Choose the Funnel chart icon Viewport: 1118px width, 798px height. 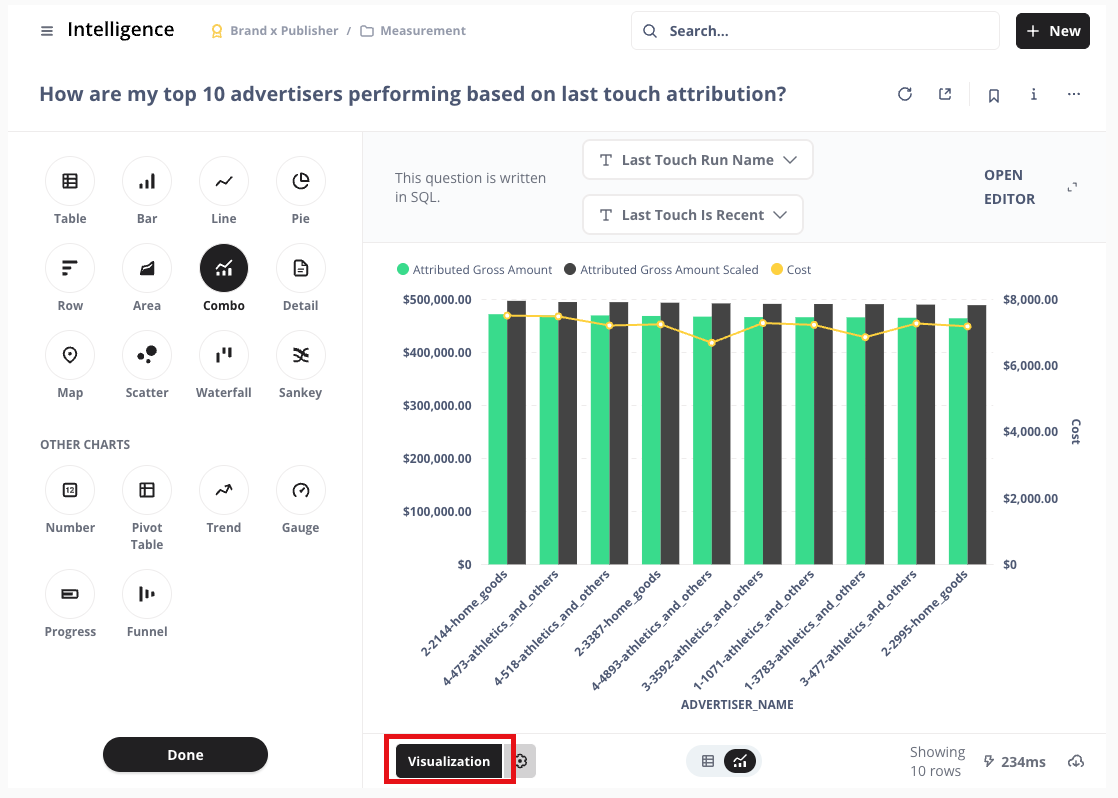tap(147, 594)
